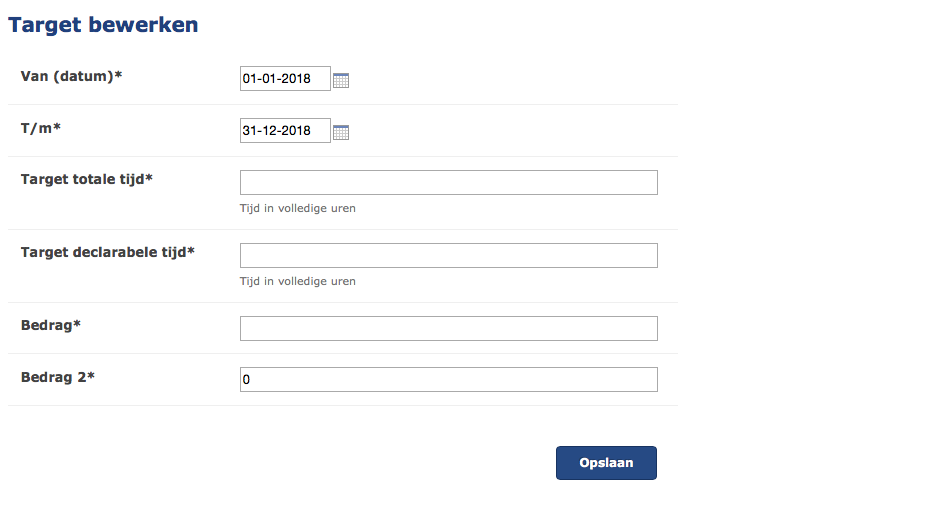Click the "Van (datum)*" label
Image resolution: width=931 pixels, height=512 pixels.
pos(71,76)
